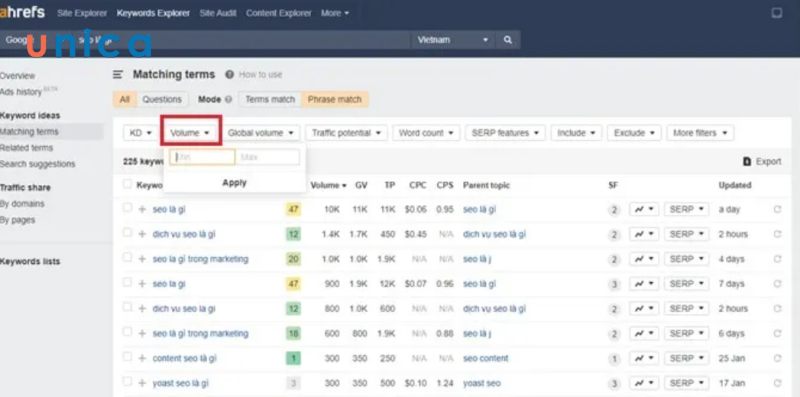Open Content Explorer in top navigation

pyautogui.click(x=279, y=13)
